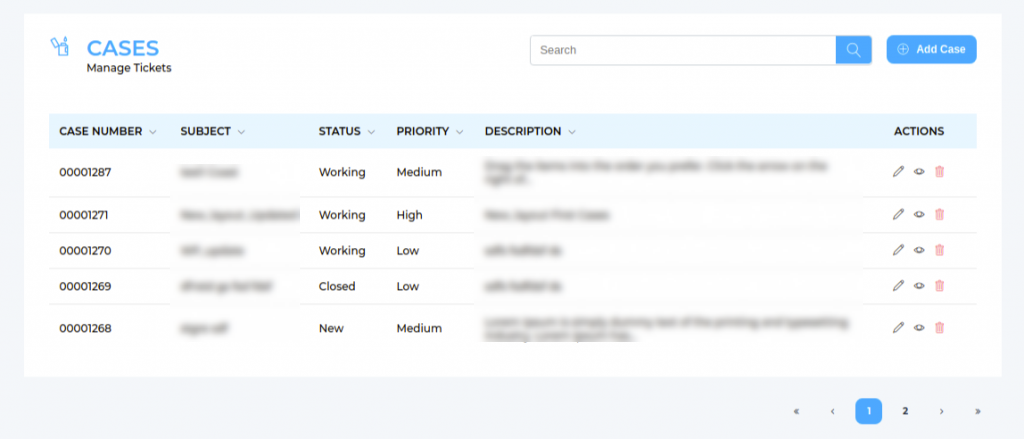Click the magnifier search button
The width and height of the screenshot is (1024, 439).
pyautogui.click(x=853, y=50)
